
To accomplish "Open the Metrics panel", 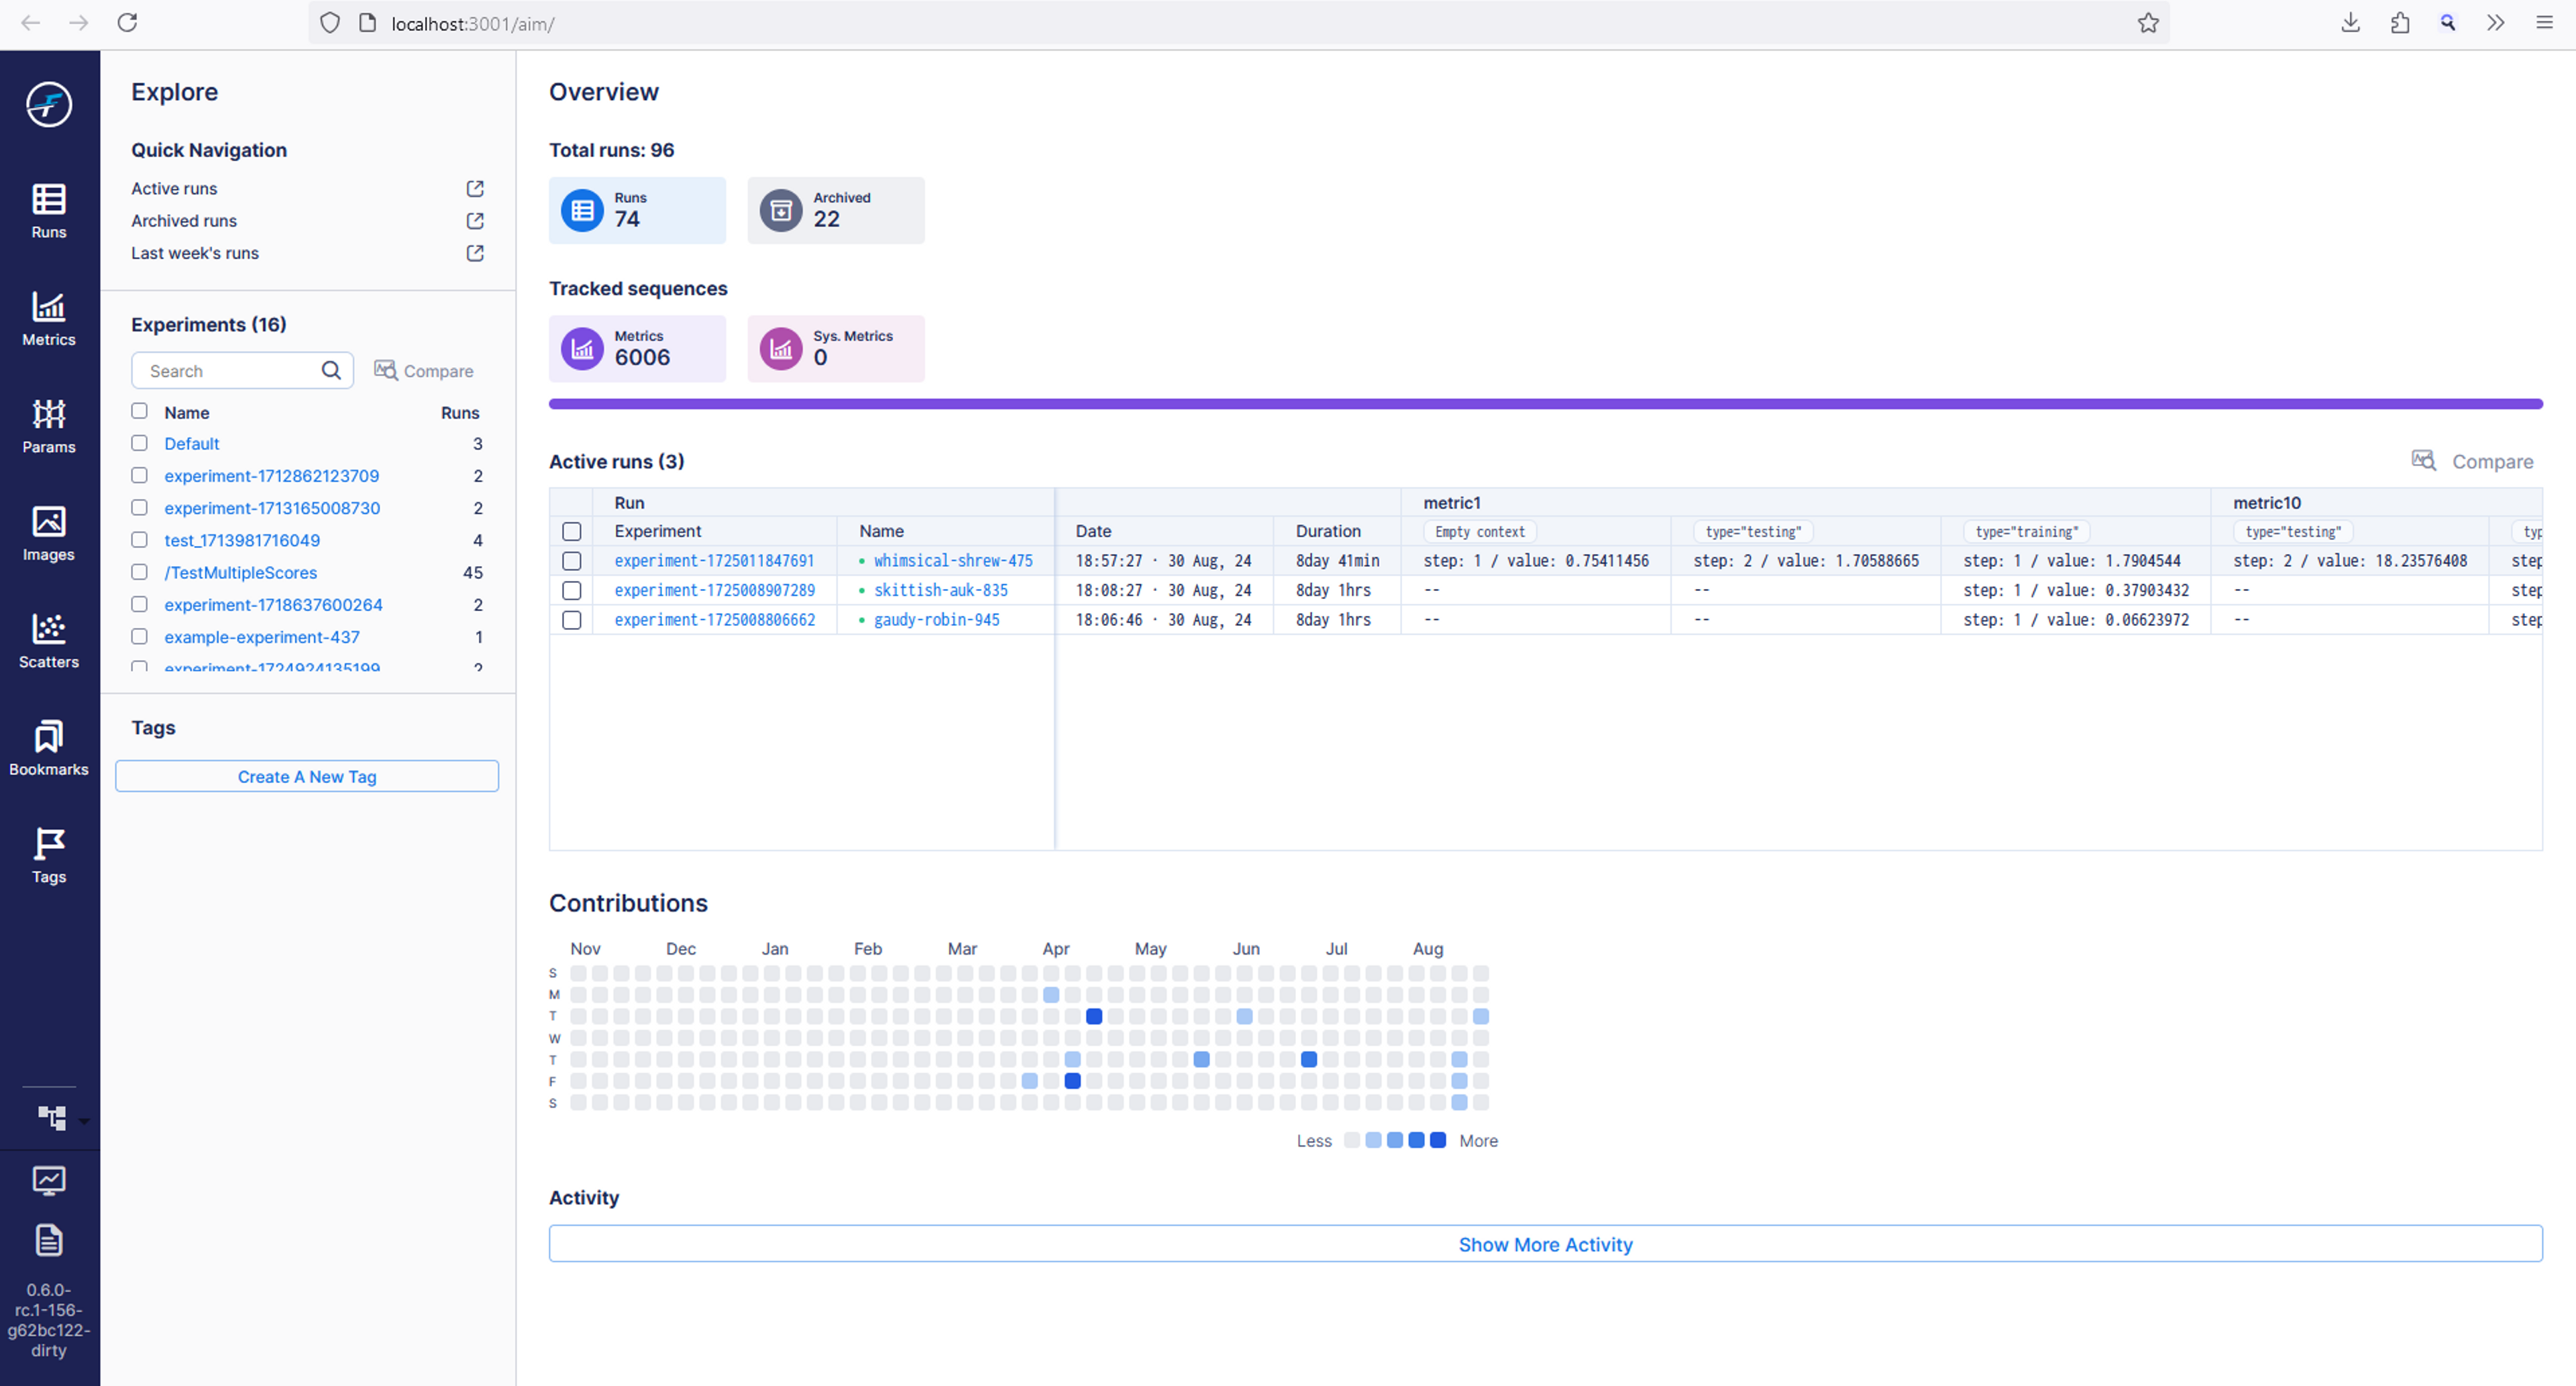I will pyautogui.click(x=48, y=319).
